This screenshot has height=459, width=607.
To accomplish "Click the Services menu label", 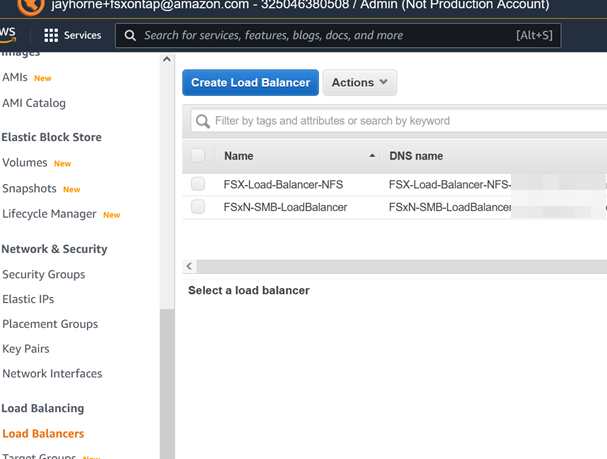I will coord(82,35).
